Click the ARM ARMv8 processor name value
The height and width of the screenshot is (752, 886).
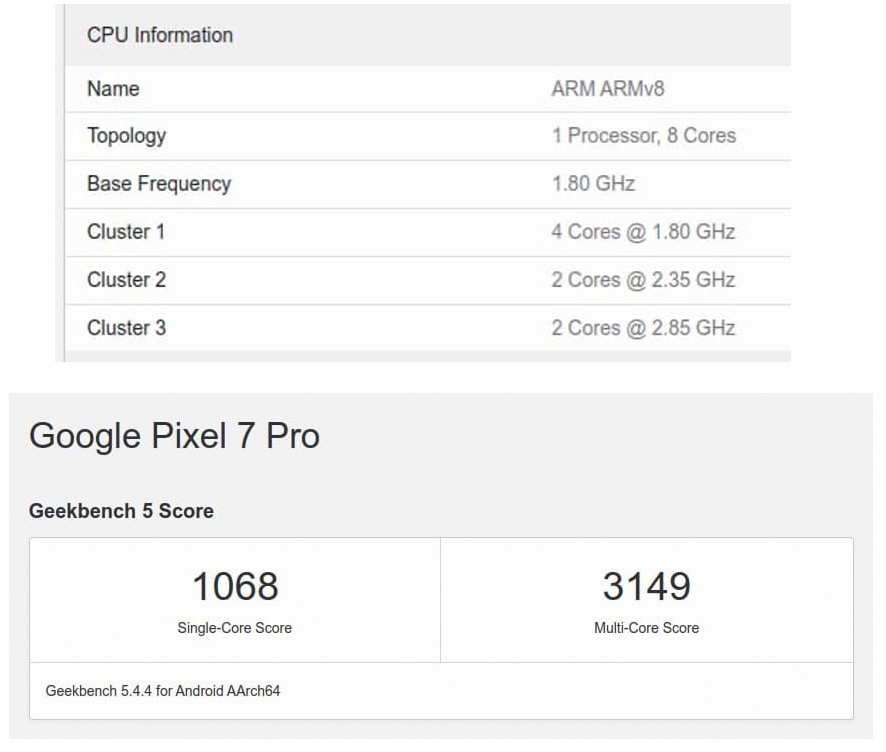(608, 89)
